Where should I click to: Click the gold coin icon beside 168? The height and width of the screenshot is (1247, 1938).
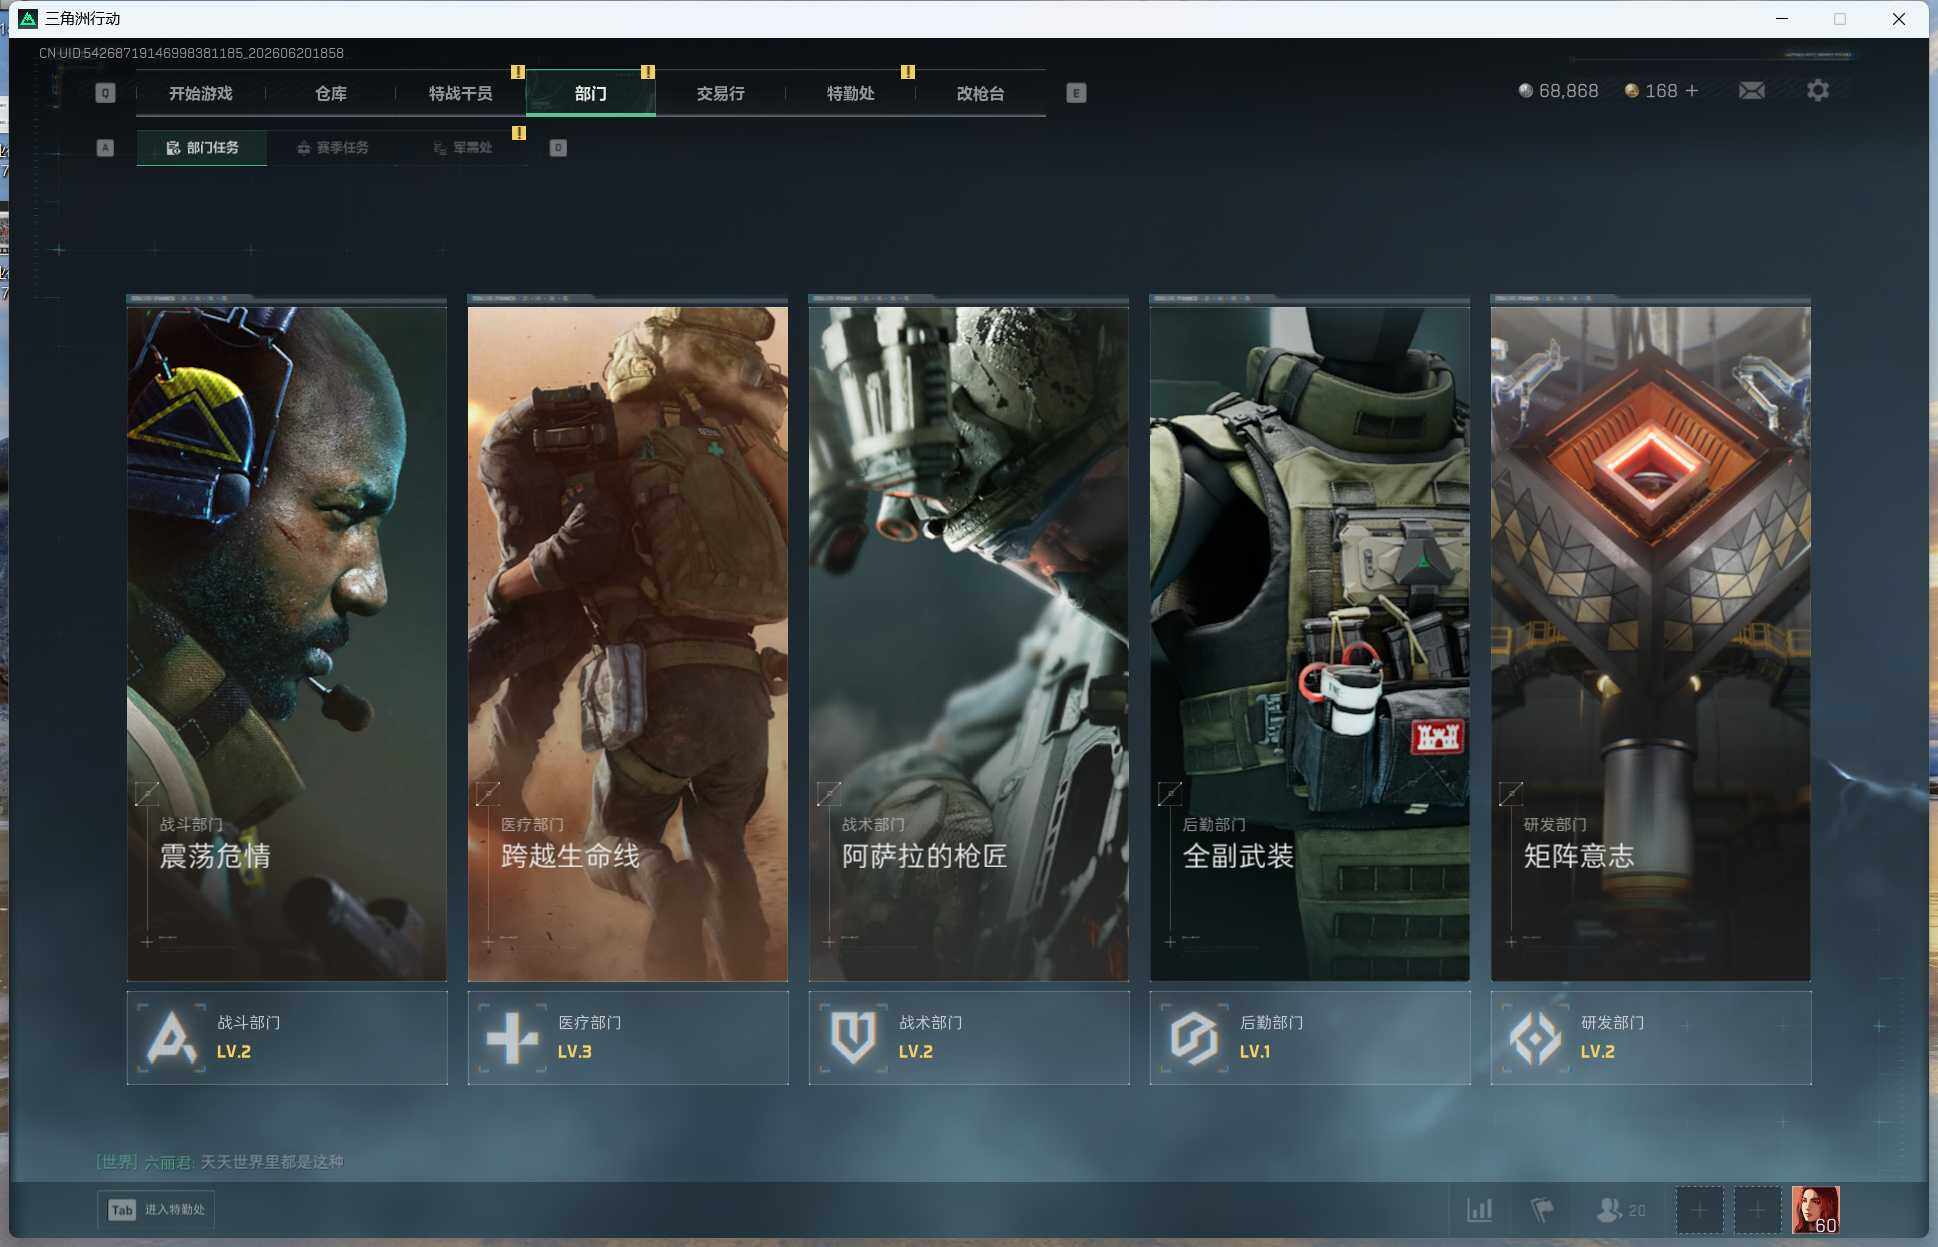coord(1631,91)
